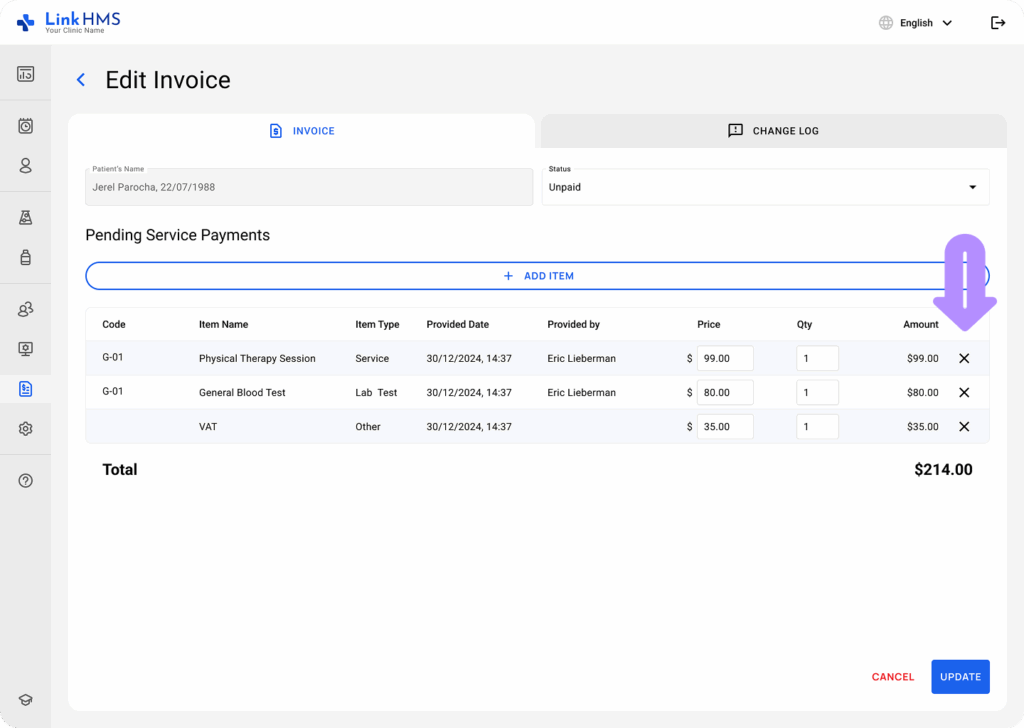Click the Item Name column header
The width and height of the screenshot is (1024, 728).
[223, 324]
